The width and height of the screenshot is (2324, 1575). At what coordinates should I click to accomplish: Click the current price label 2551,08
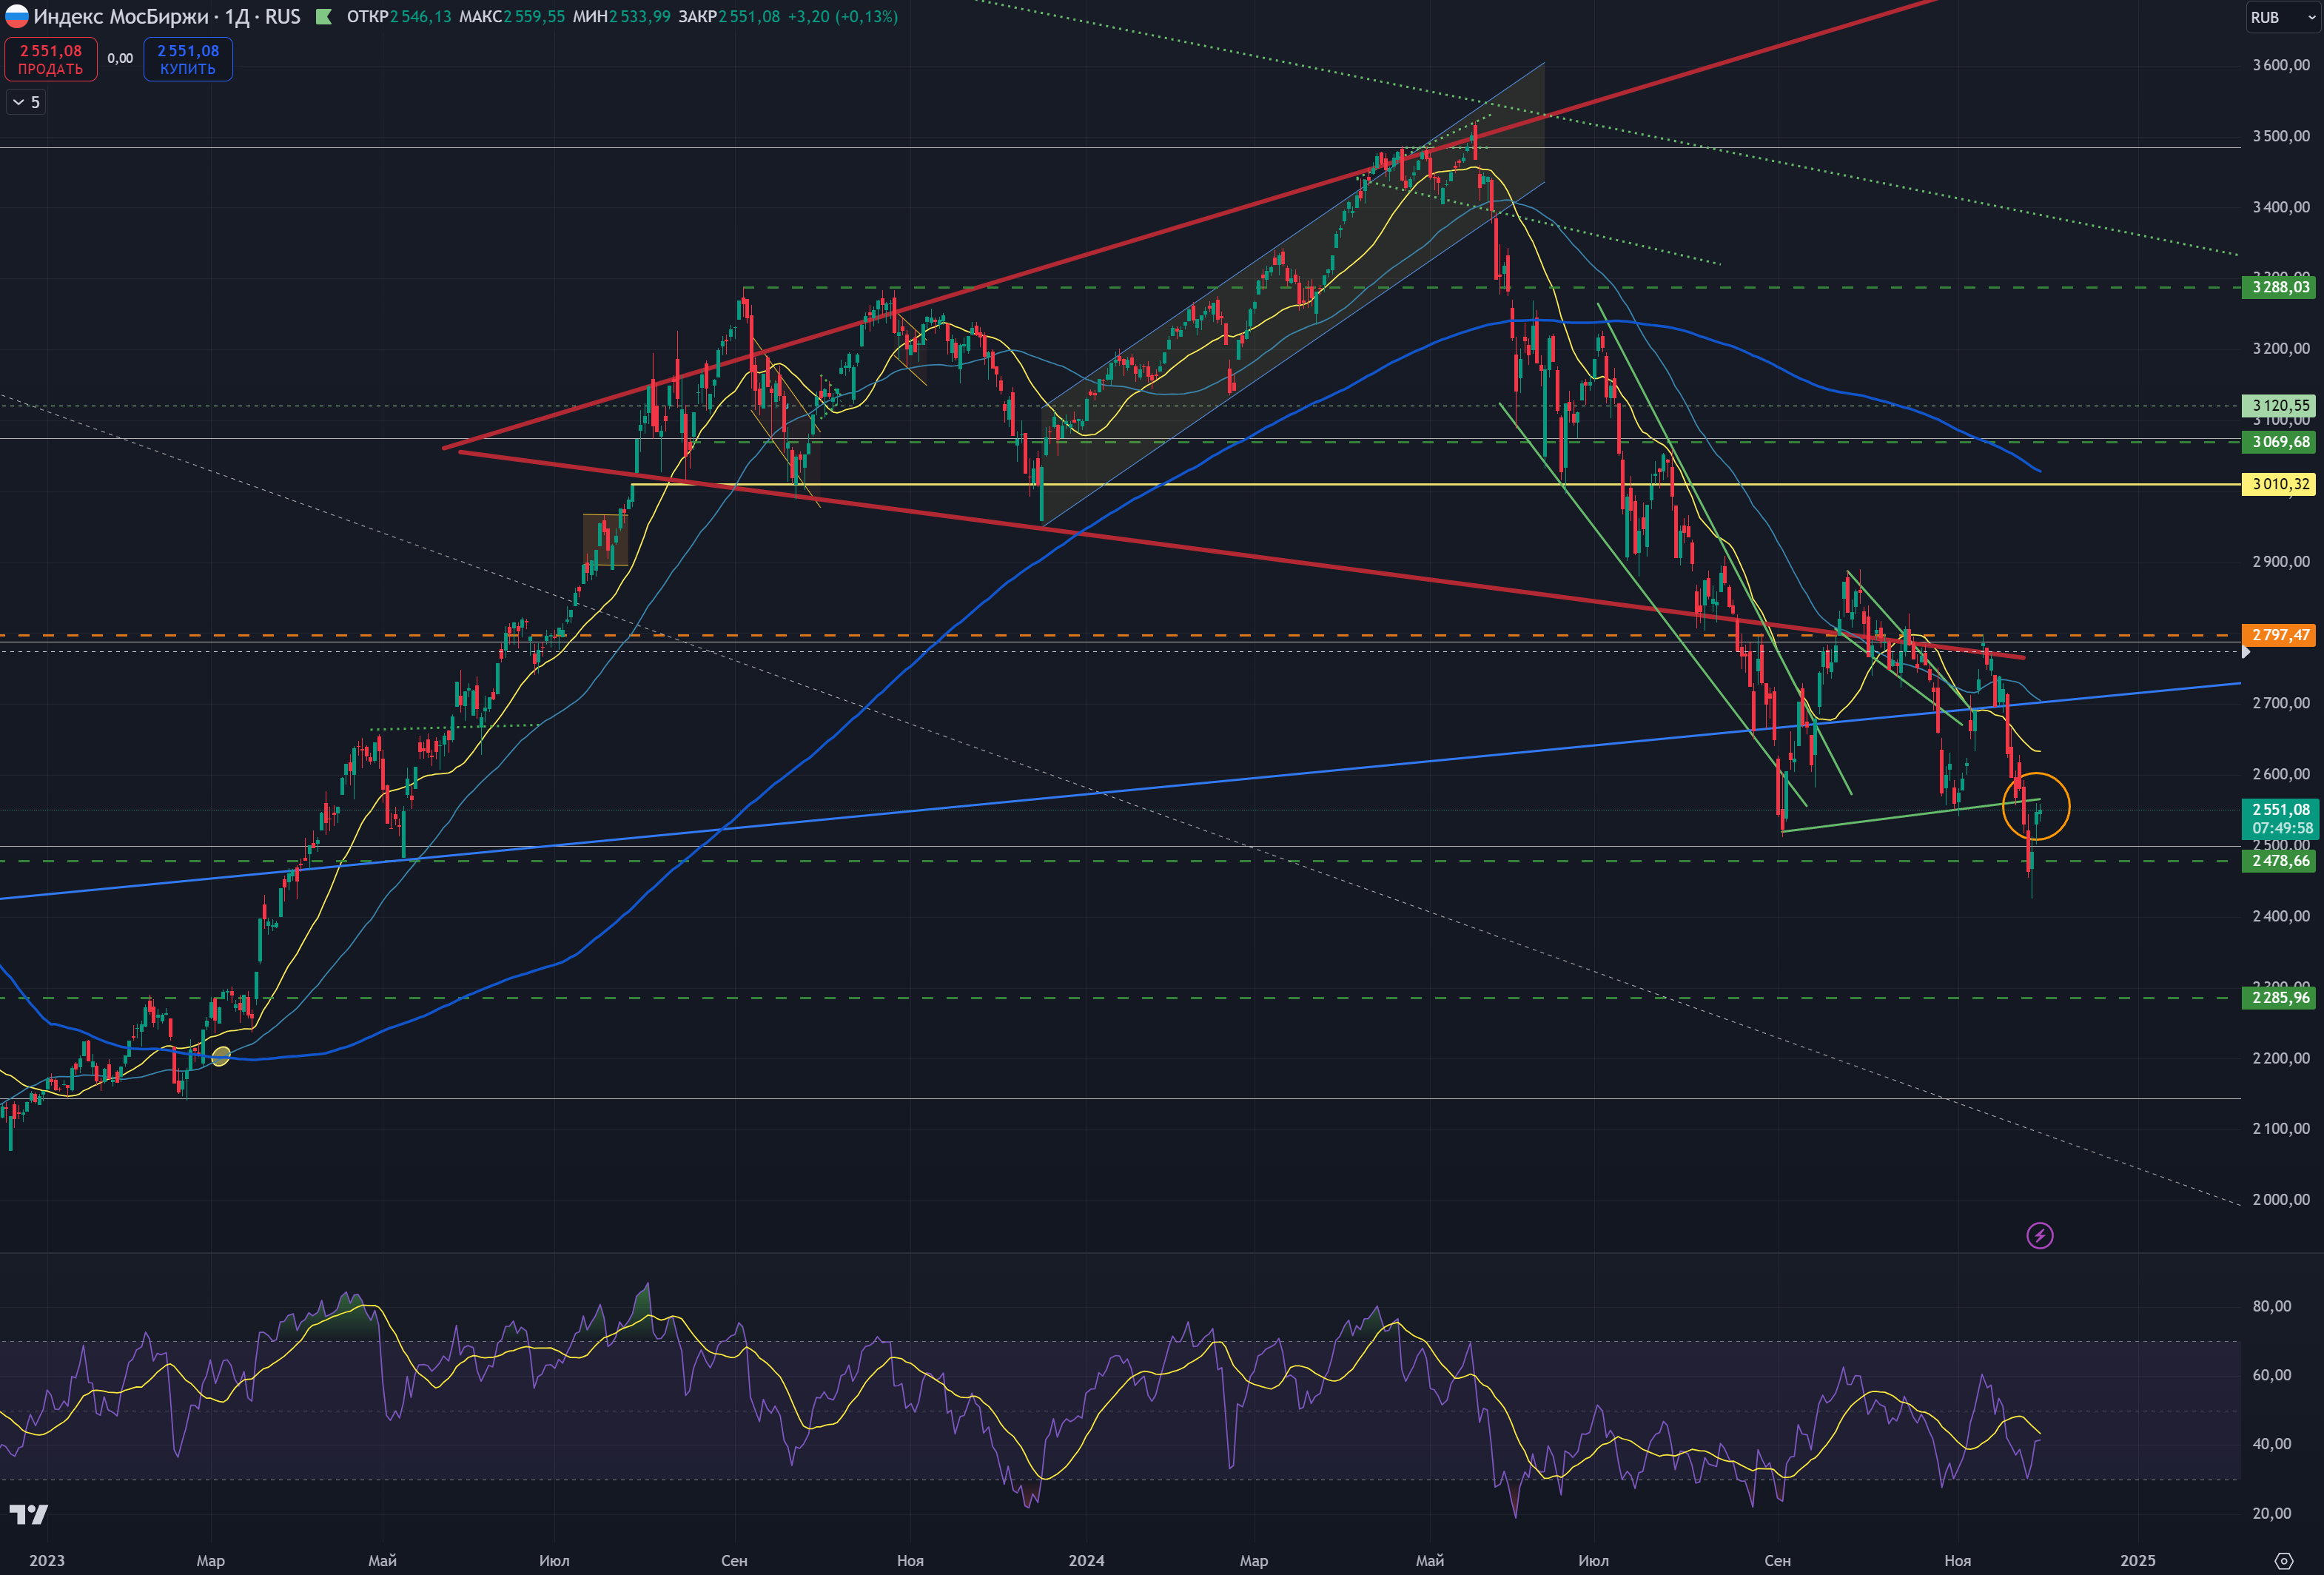click(x=2280, y=810)
